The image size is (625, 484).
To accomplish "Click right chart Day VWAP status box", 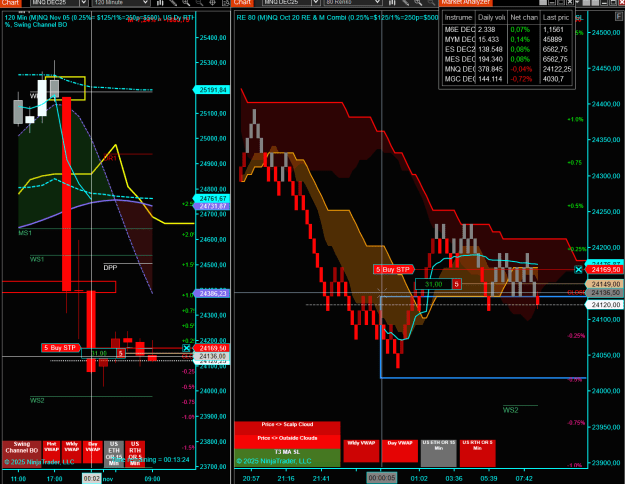I will point(400,451).
